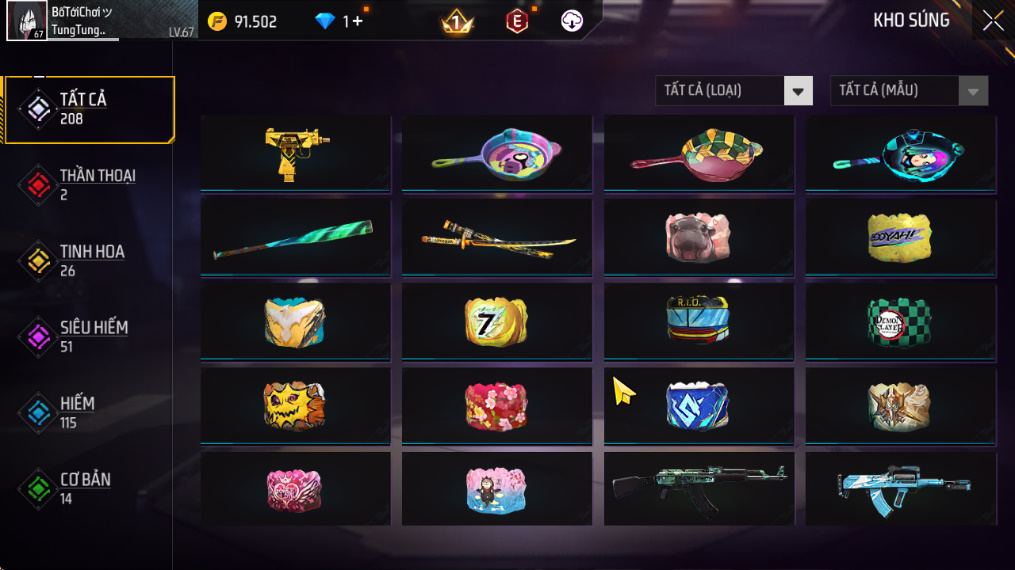Select the golden UZI gun skin
1015x570 pixels.
[x=296, y=153]
